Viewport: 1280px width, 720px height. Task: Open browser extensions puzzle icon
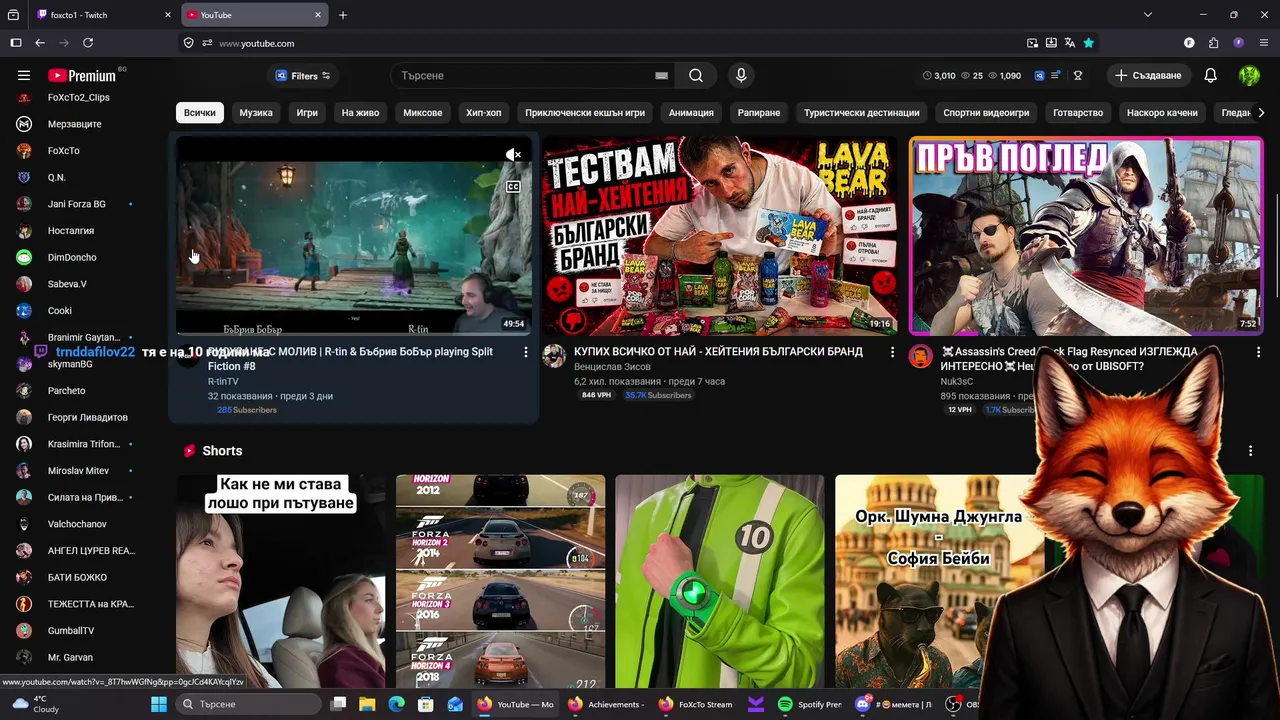pyautogui.click(x=1214, y=43)
